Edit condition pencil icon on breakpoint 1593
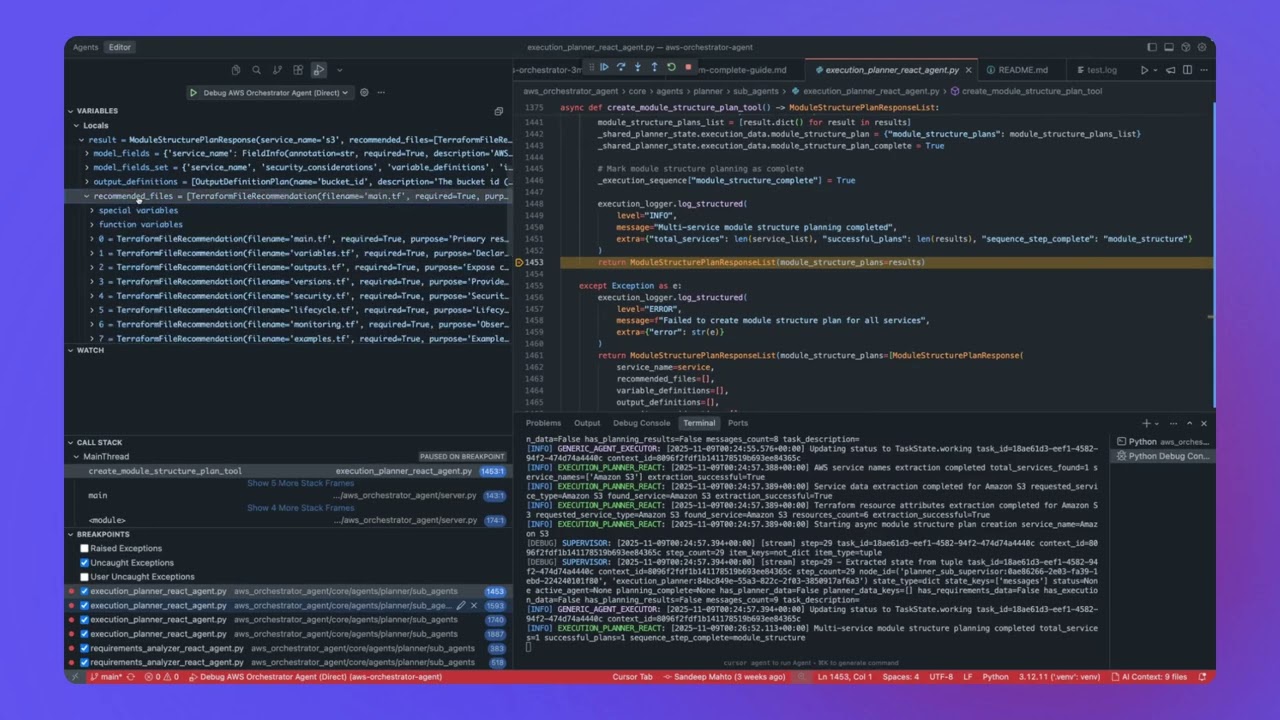This screenshot has height=720, width=1280. 461,605
